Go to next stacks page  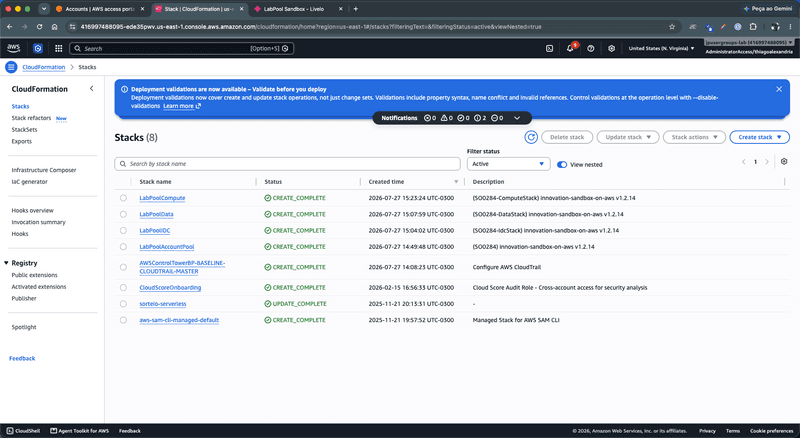coord(767,162)
